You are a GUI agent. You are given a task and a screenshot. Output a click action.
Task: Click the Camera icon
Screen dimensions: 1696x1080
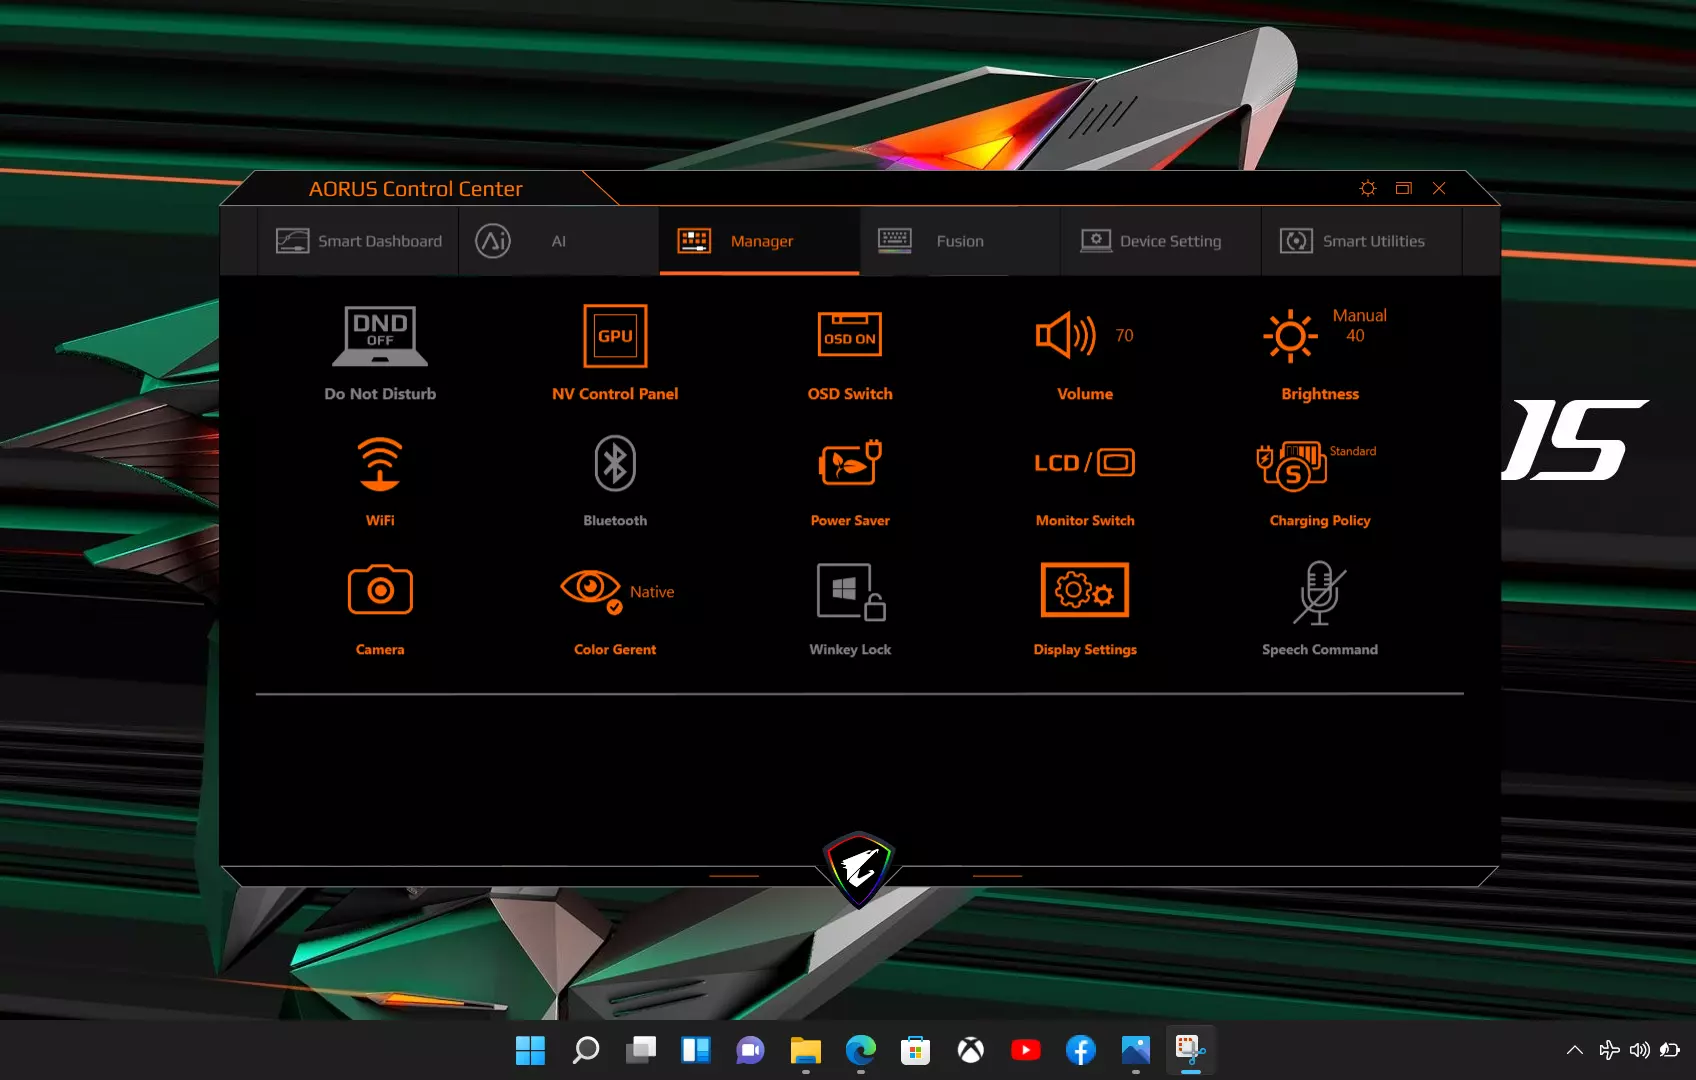tap(380, 590)
